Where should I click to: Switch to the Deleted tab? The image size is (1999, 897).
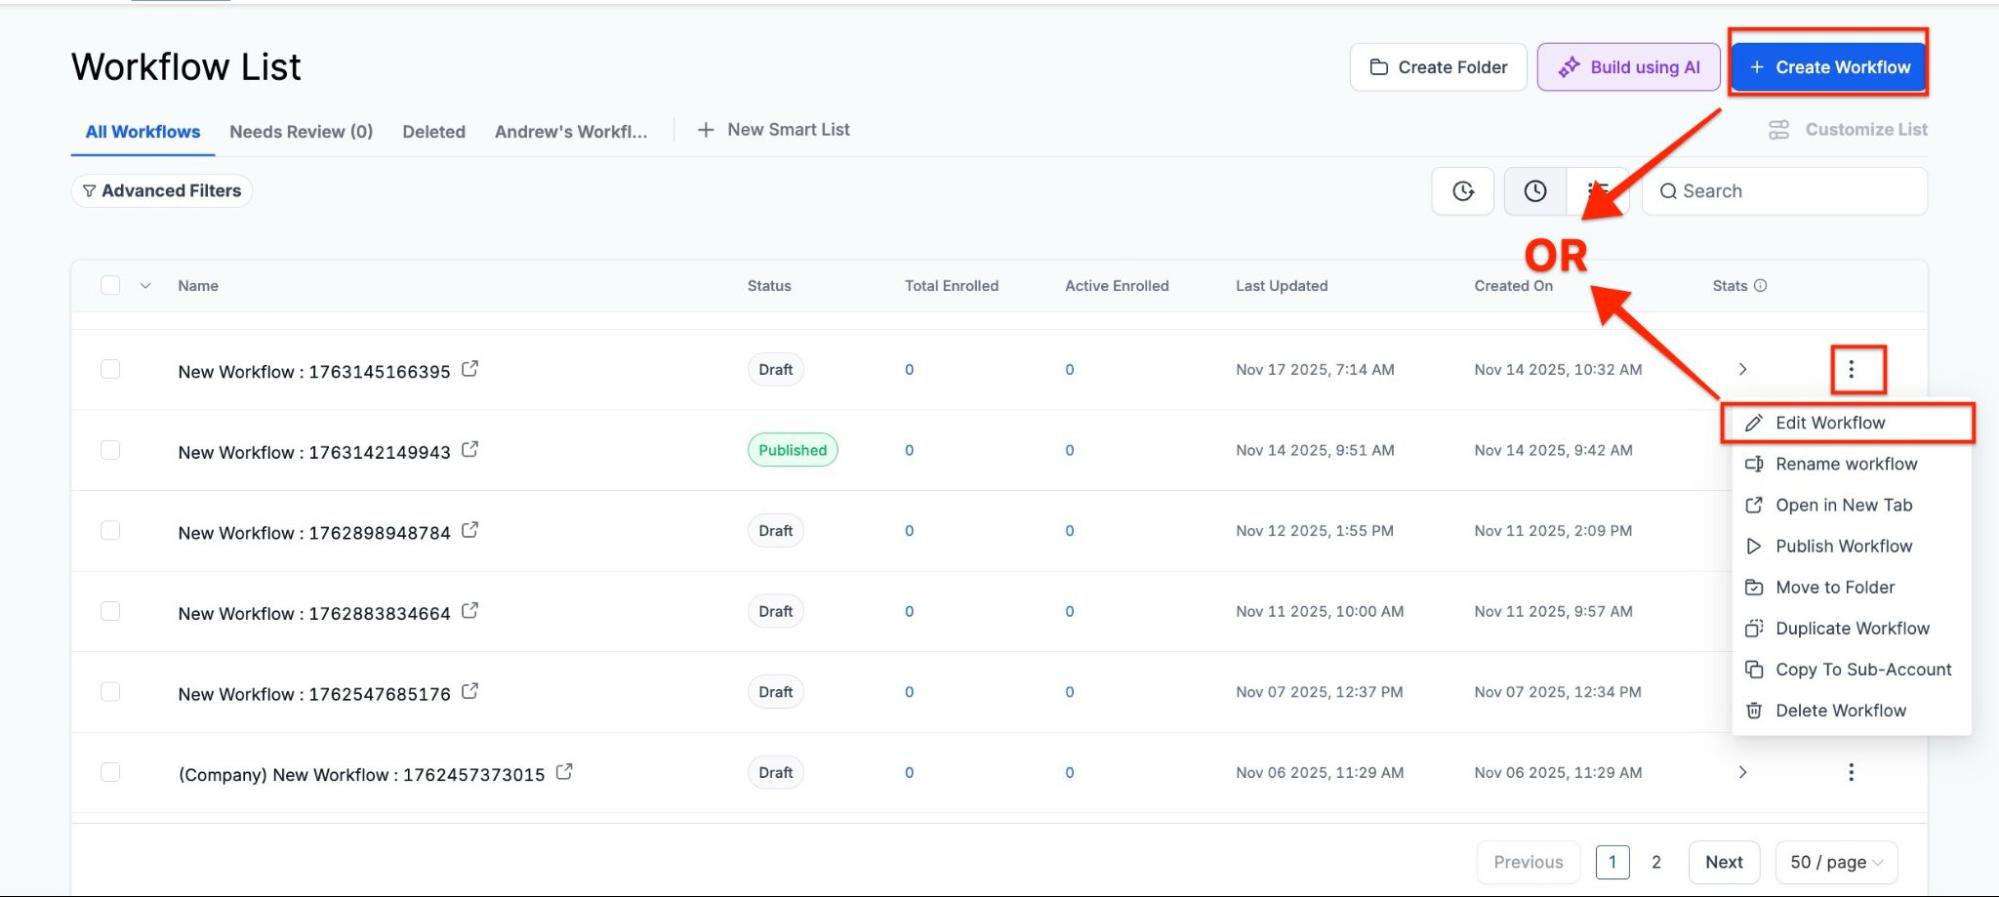tap(433, 132)
